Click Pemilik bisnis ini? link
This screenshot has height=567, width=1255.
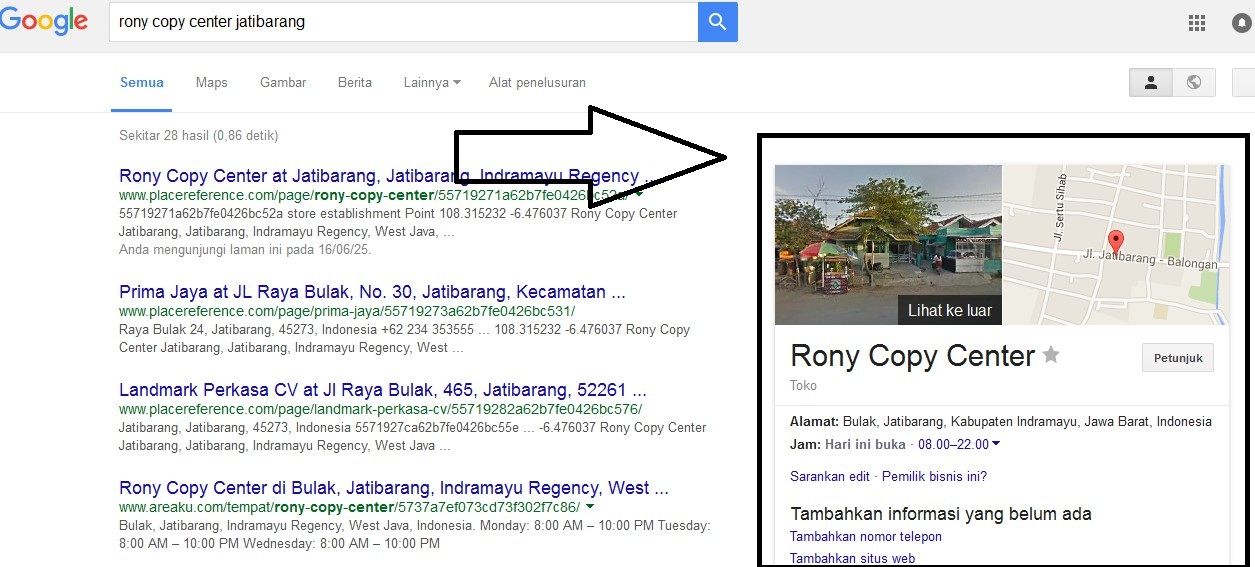(934, 476)
